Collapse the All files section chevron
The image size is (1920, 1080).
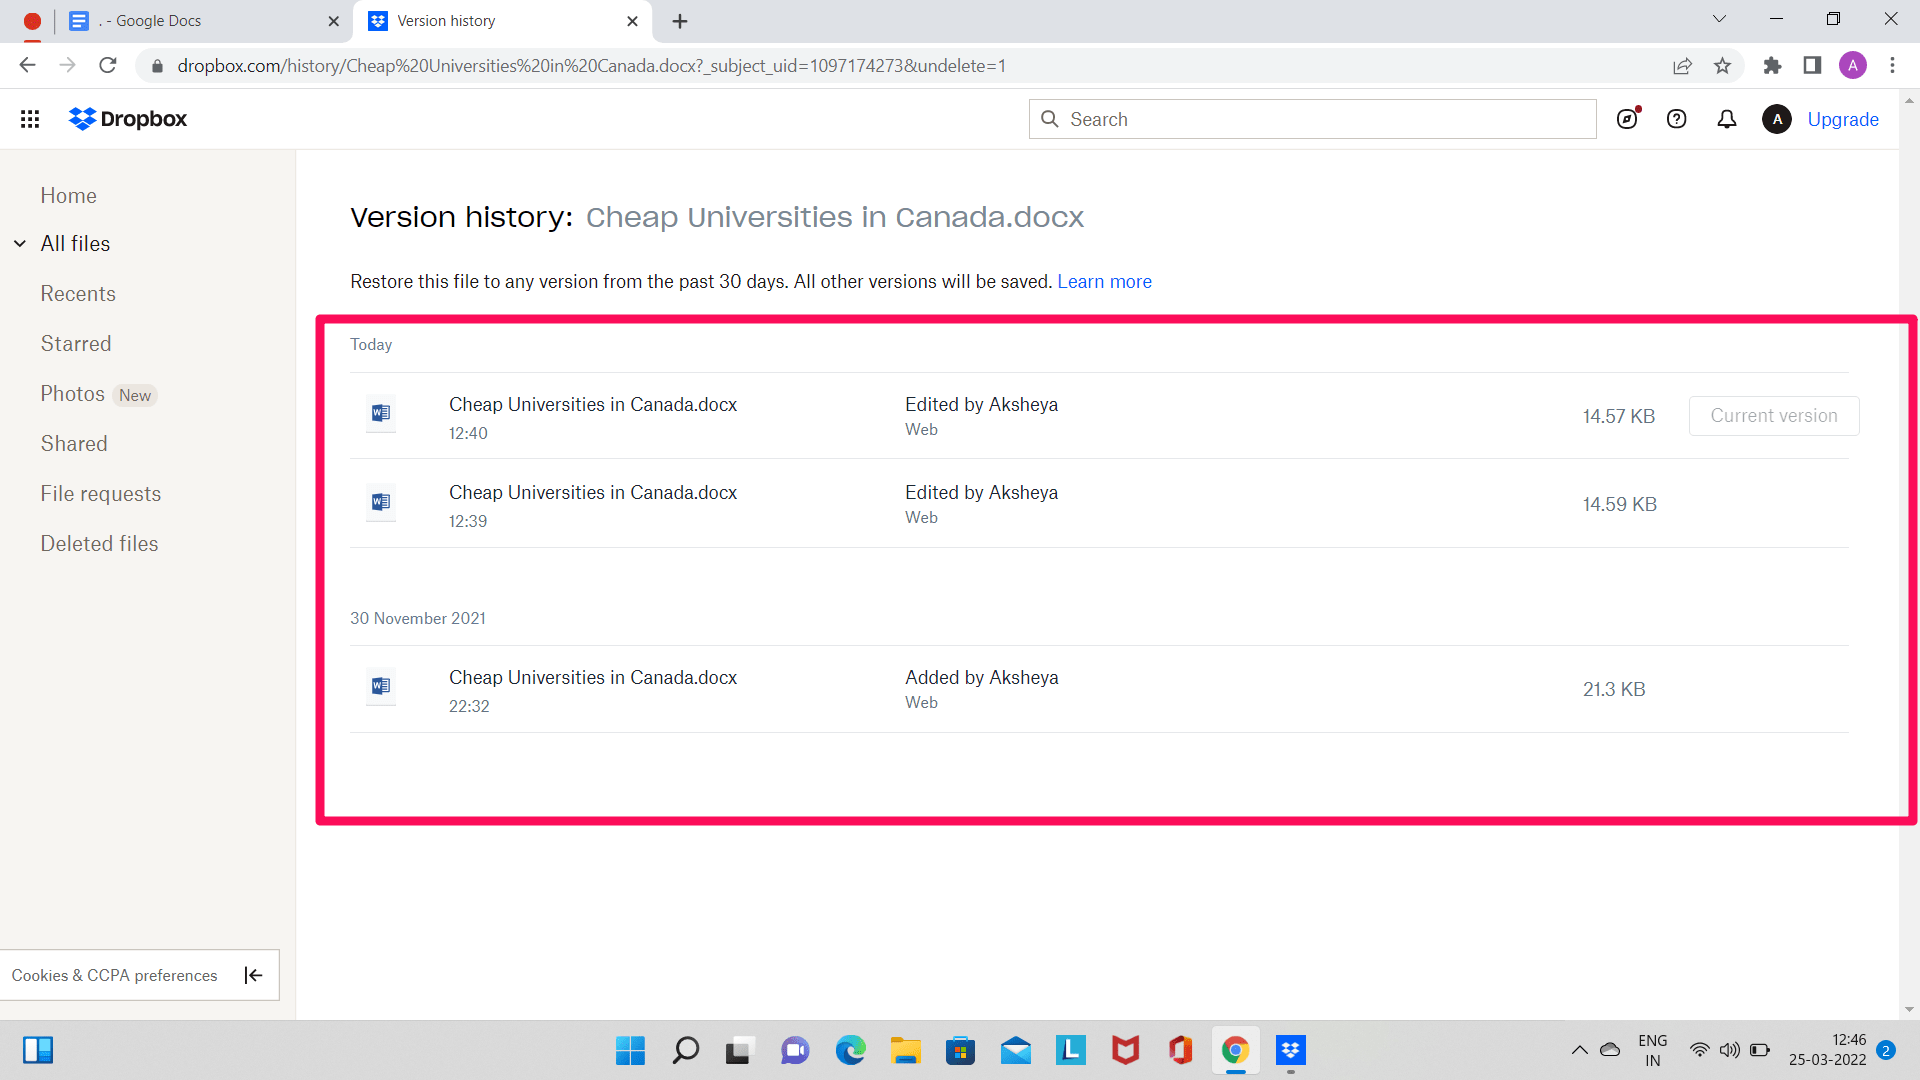(x=19, y=243)
